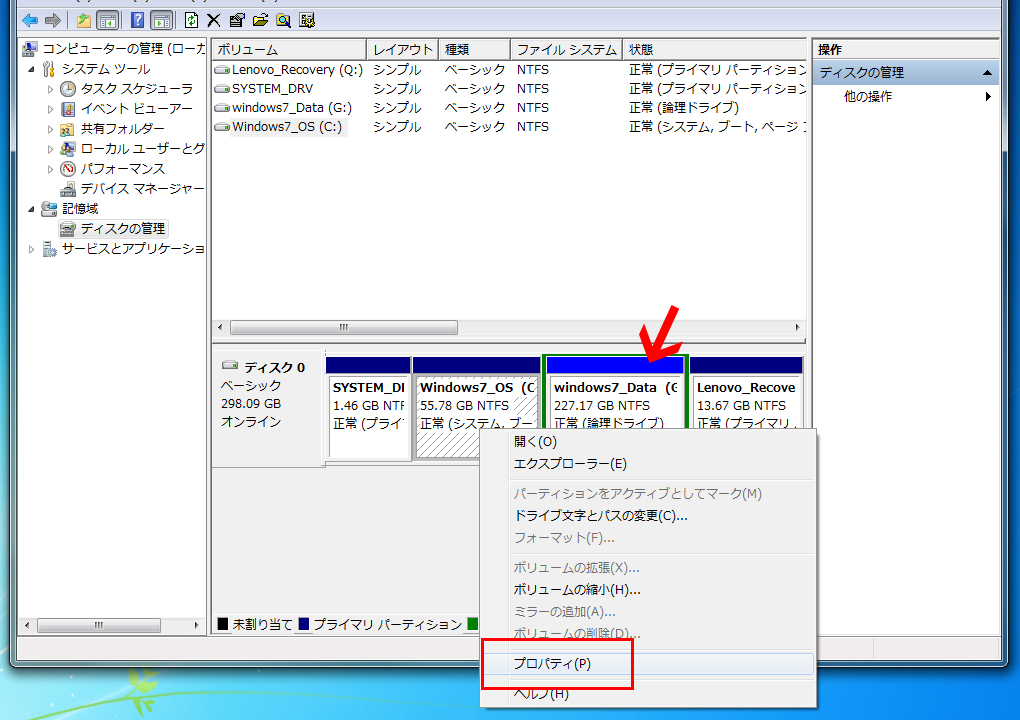The width and height of the screenshot is (1020, 720).
Task: Expand the タスク スケジューラ tree node
Action: point(51,89)
